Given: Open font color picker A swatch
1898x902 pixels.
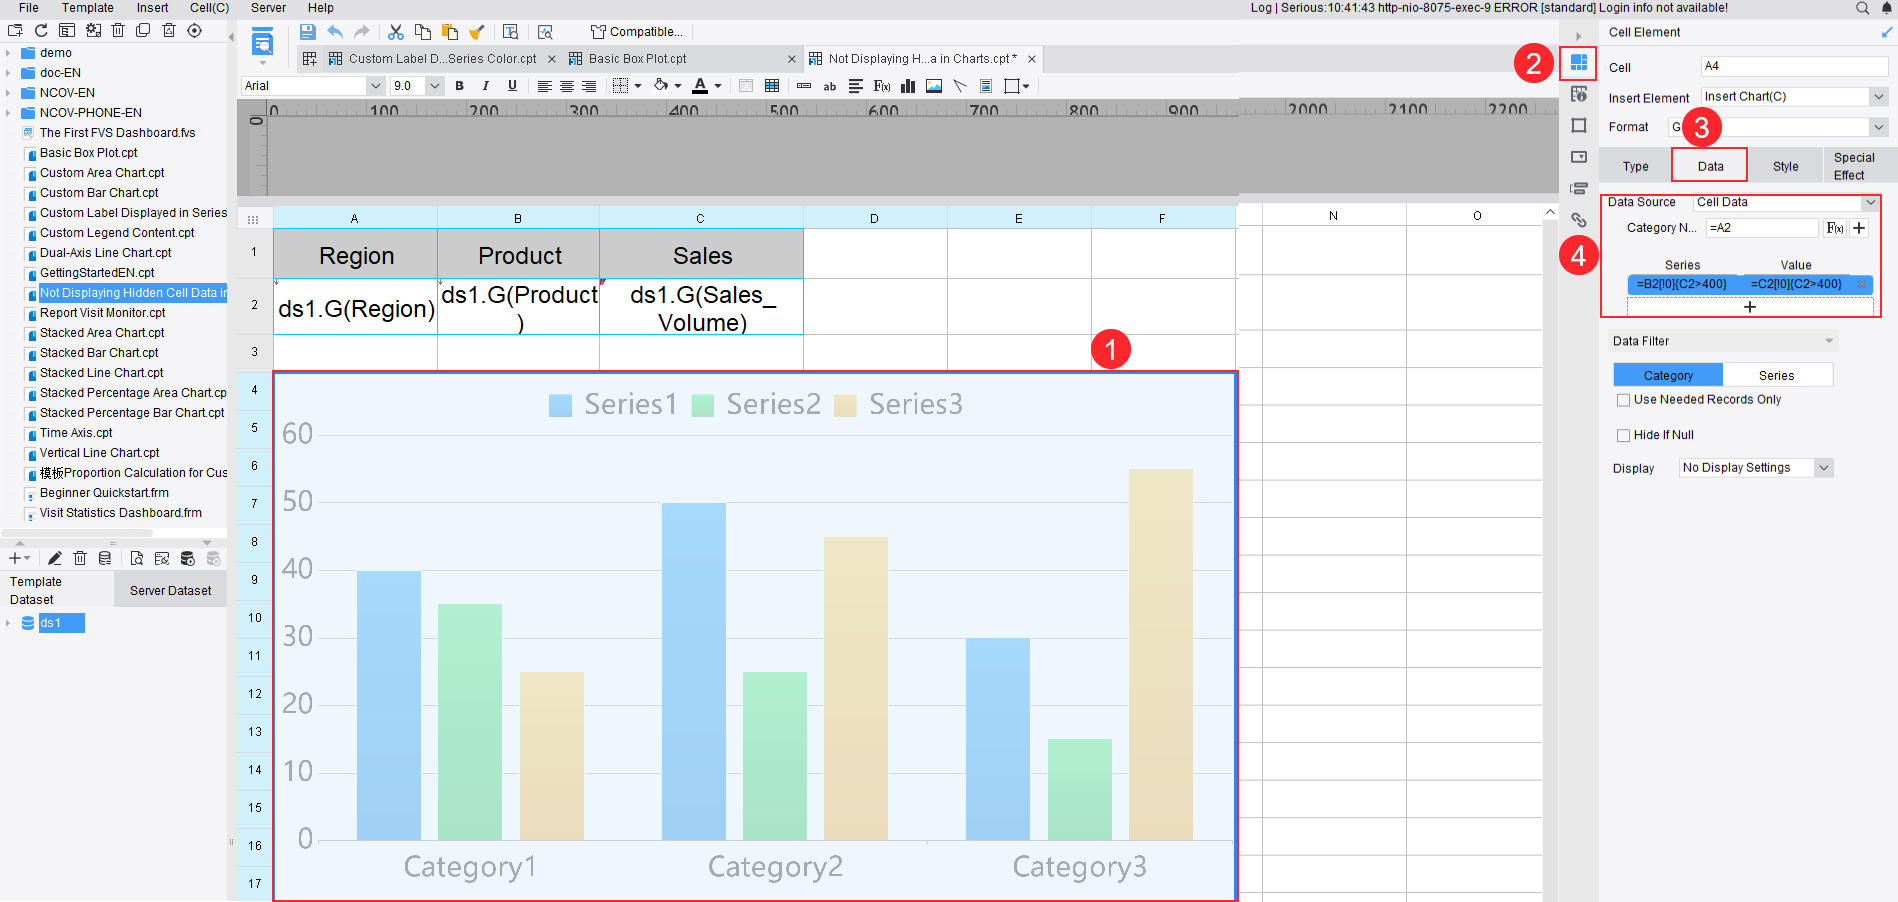Looking at the screenshot, I should pyautogui.click(x=700, y=86).
